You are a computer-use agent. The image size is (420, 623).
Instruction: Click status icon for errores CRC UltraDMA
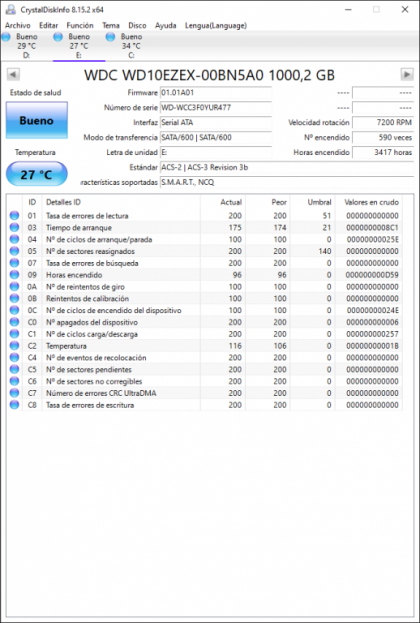coord(14,393)
